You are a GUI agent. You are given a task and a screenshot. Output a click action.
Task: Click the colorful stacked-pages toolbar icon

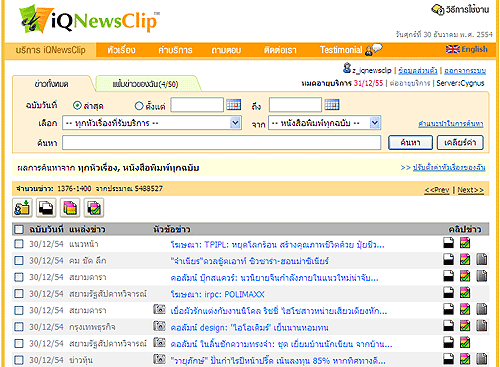coord(70,208)
